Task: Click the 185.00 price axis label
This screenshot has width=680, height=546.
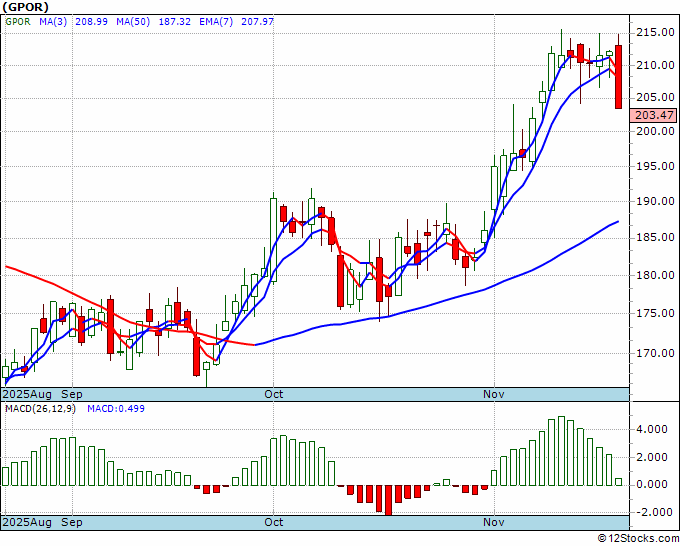Action: click(x=655, y=238)
